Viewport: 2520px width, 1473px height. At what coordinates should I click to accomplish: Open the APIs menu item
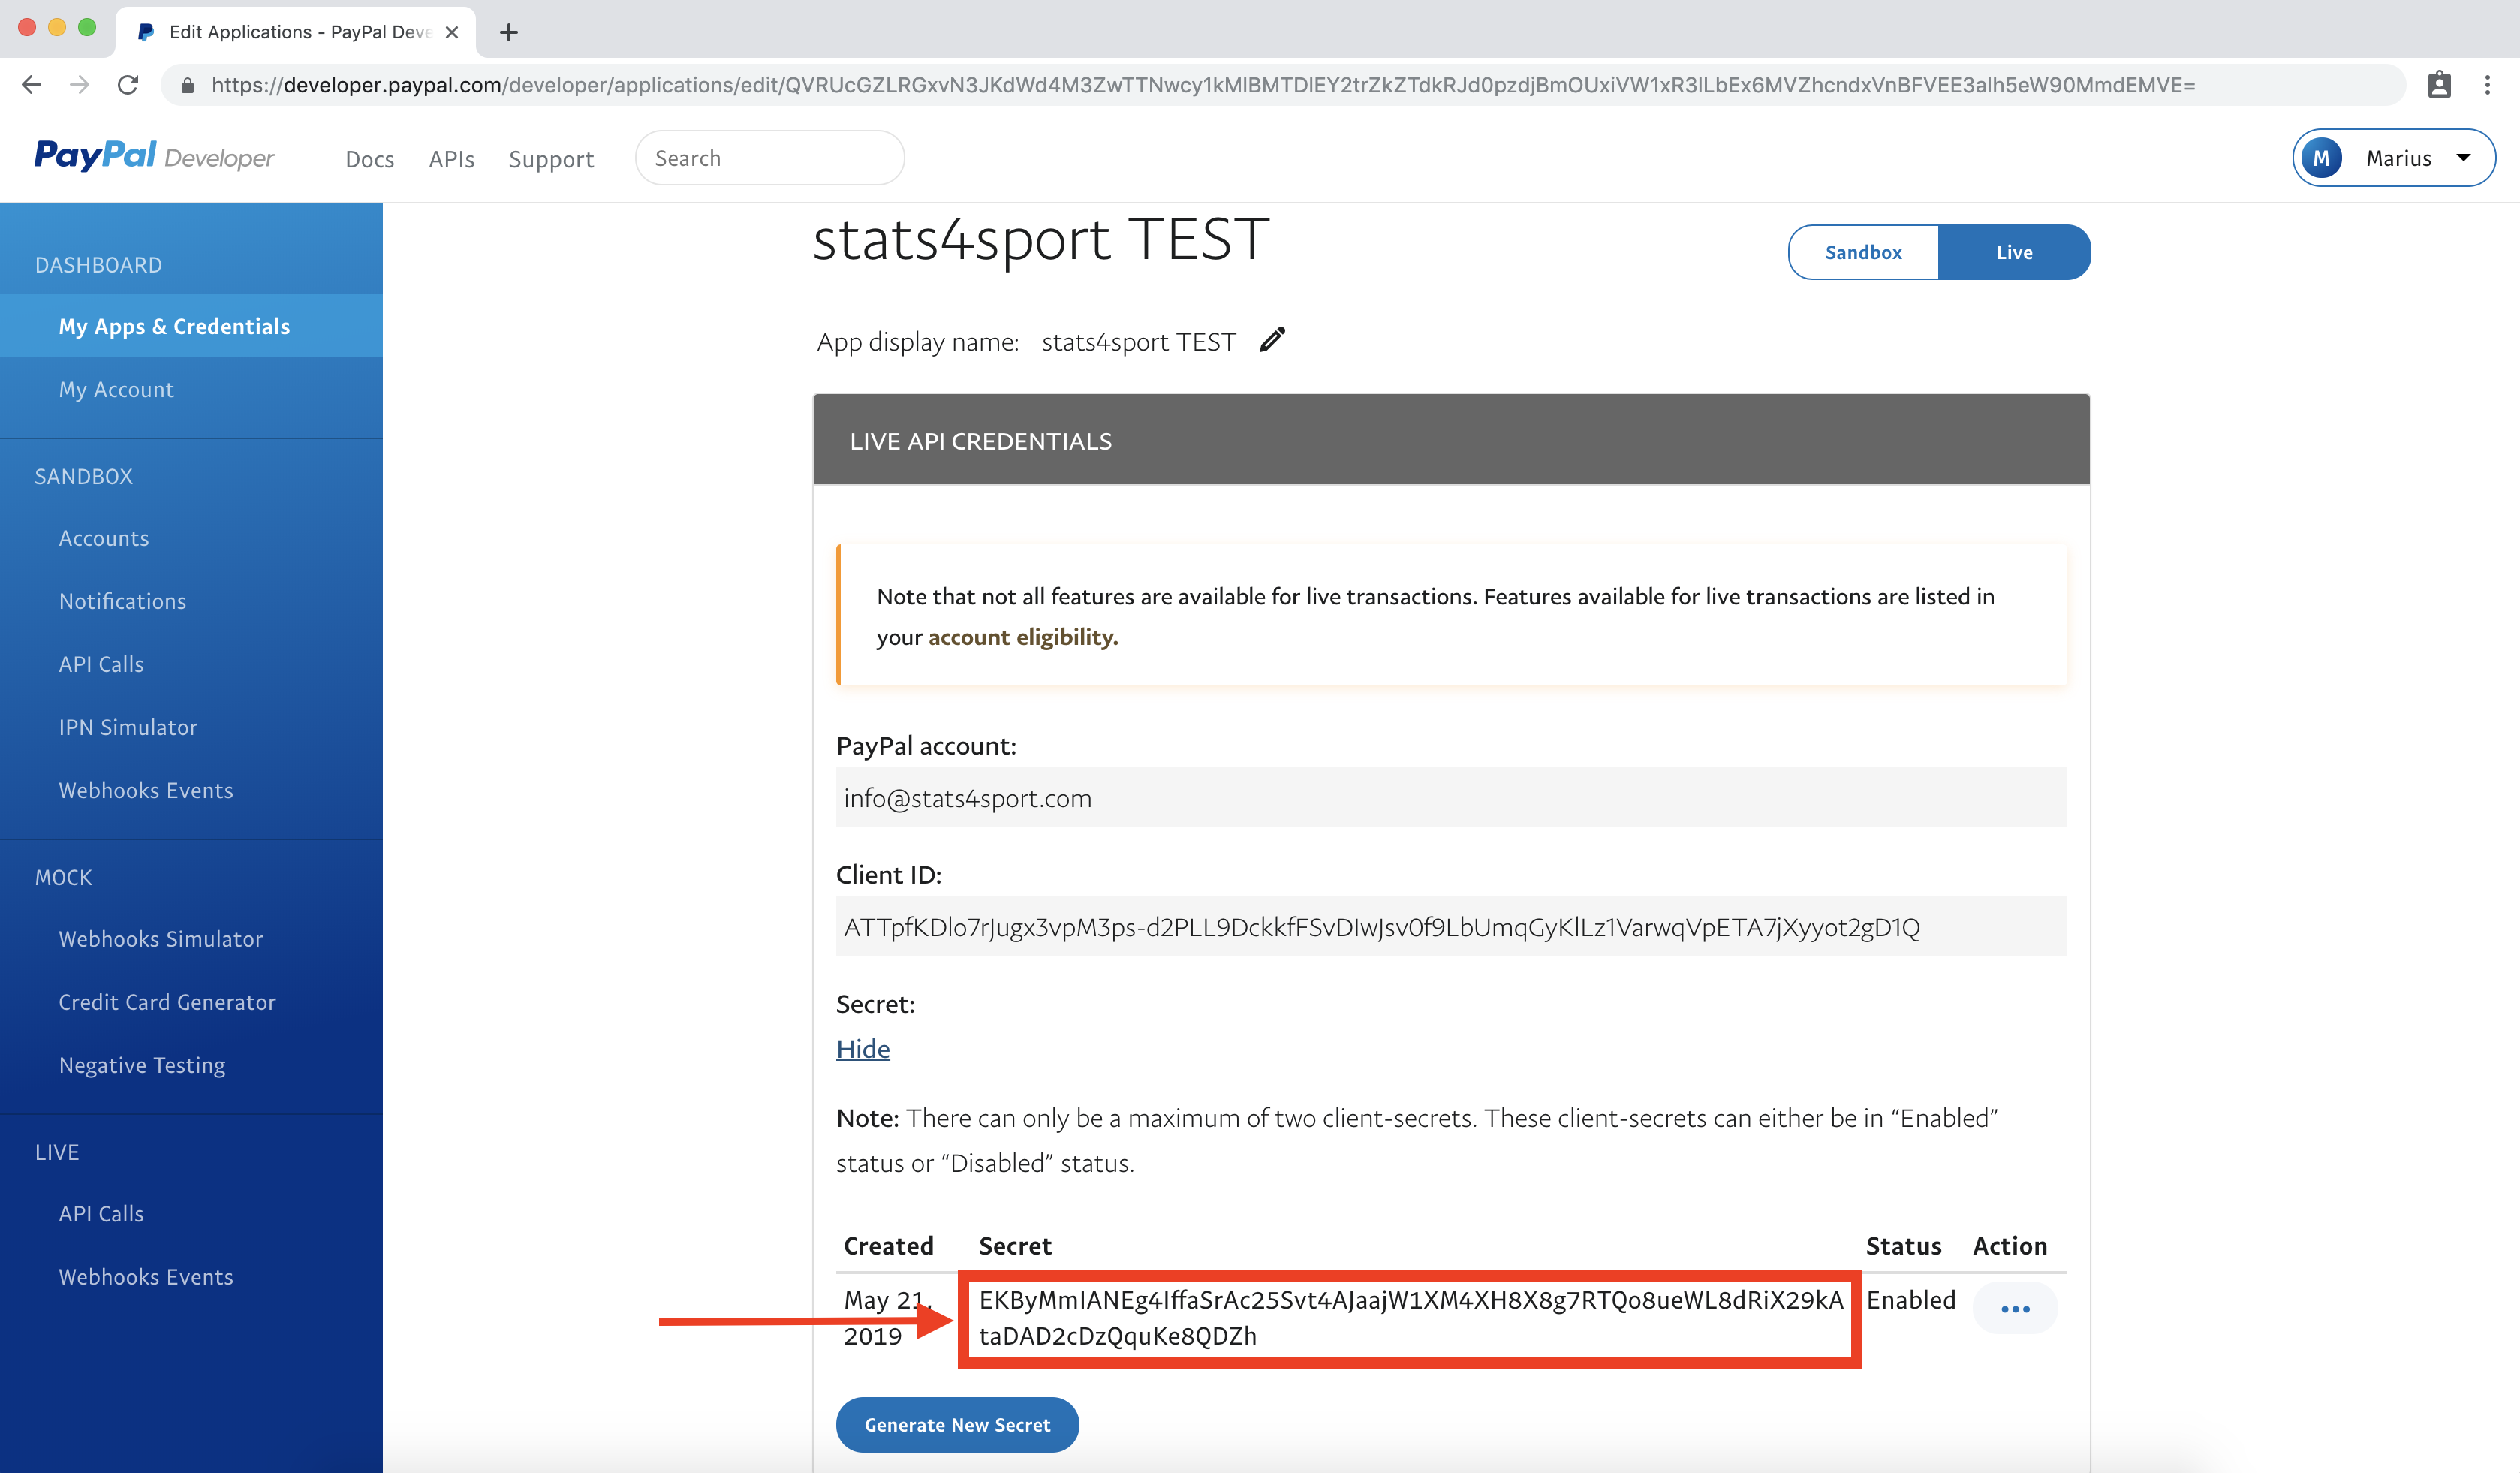(451, 159)
